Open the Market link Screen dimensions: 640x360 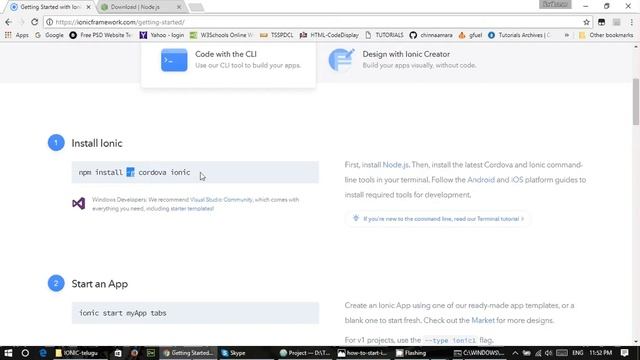(483, 320)
